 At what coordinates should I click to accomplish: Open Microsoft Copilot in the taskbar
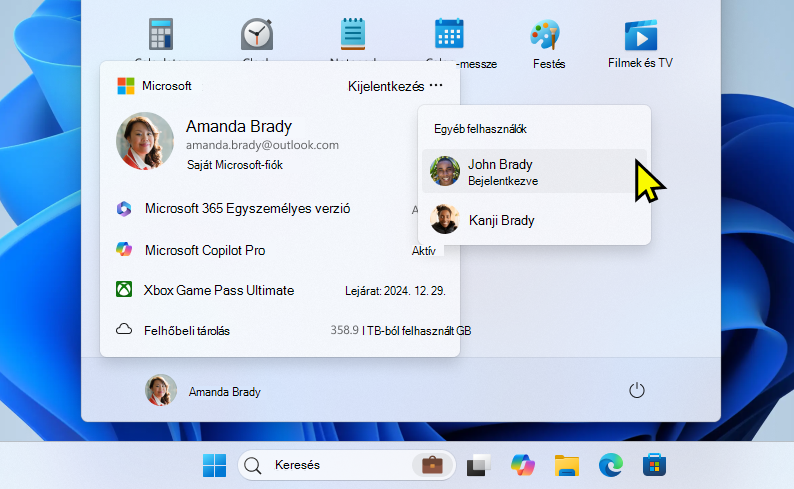pyautogui.click(x=523, y=465)
